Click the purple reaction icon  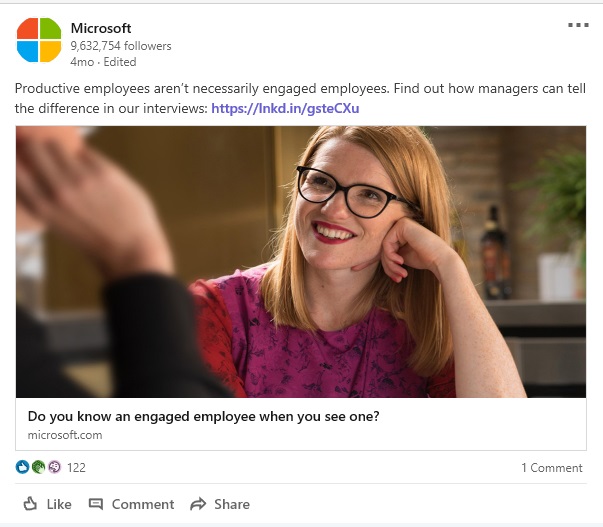[54, 467]
